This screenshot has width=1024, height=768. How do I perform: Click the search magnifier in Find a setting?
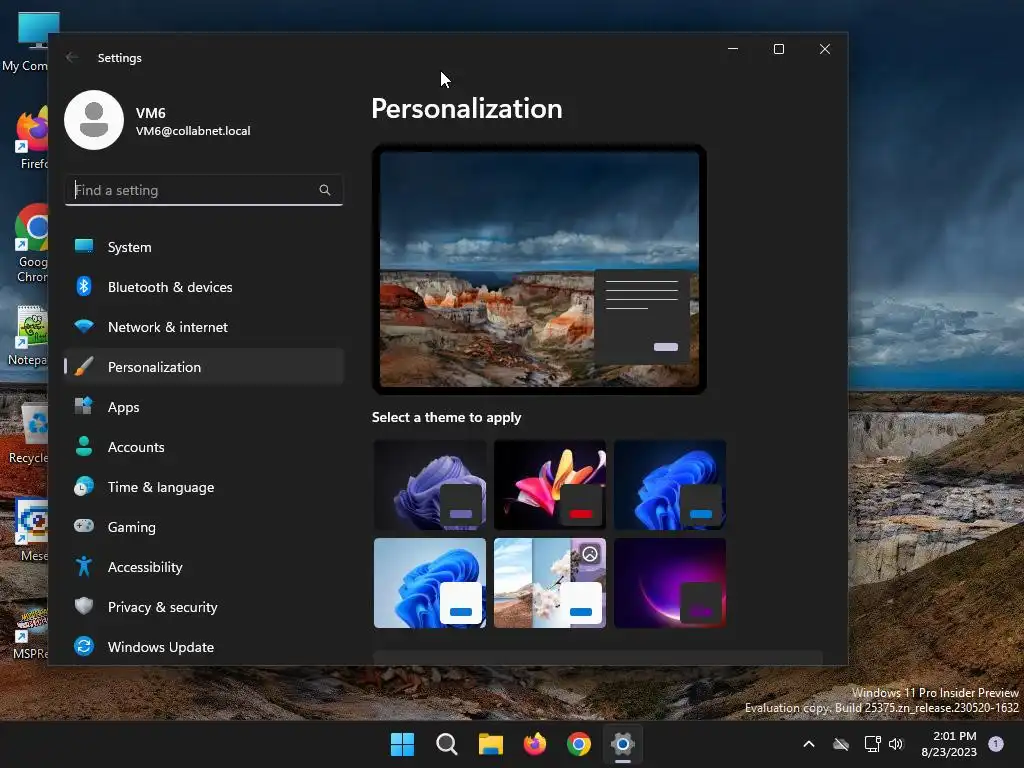click(x=325, y=190)
